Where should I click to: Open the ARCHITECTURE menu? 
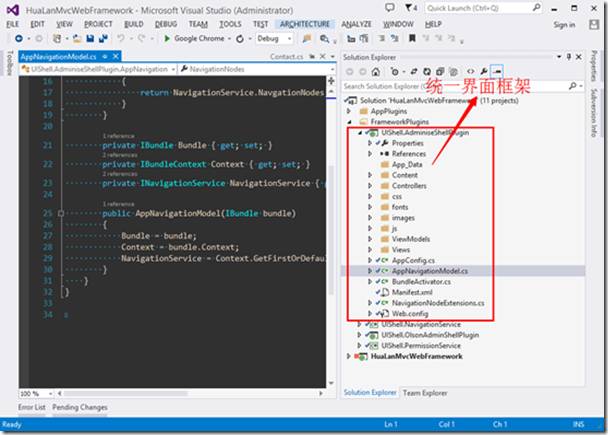click(305, 24)
